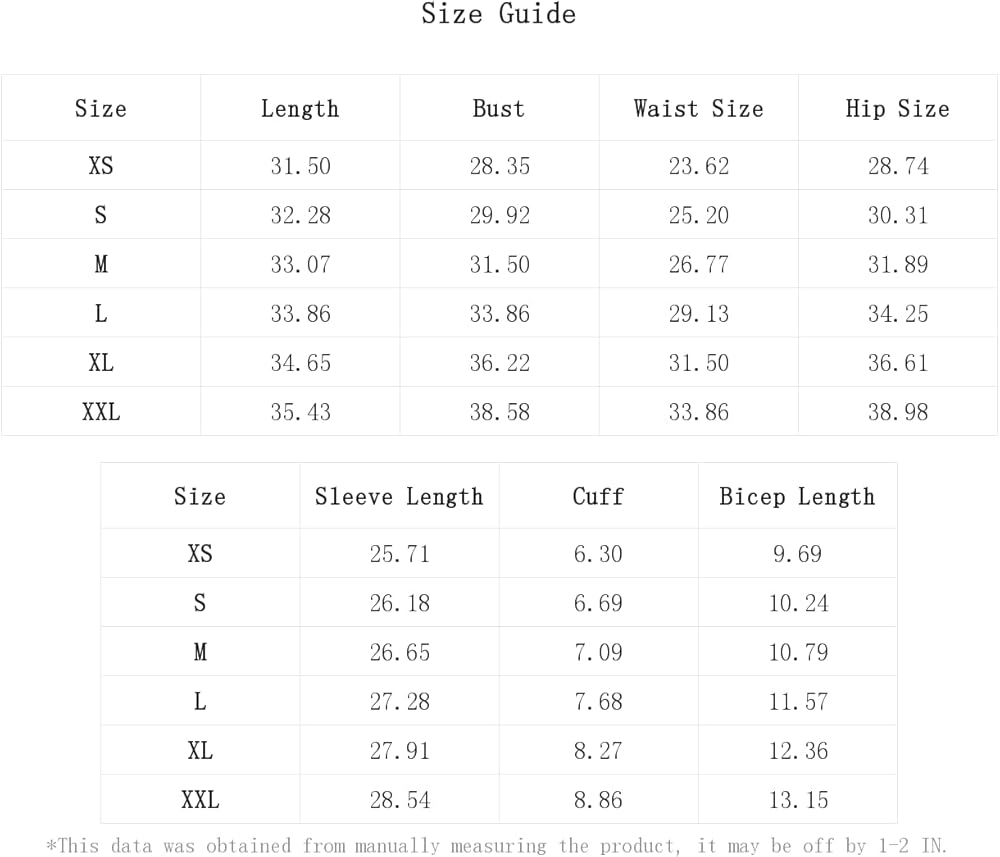Click the Size Guide title
The image size is (1000, 857).
click(498, 14)
